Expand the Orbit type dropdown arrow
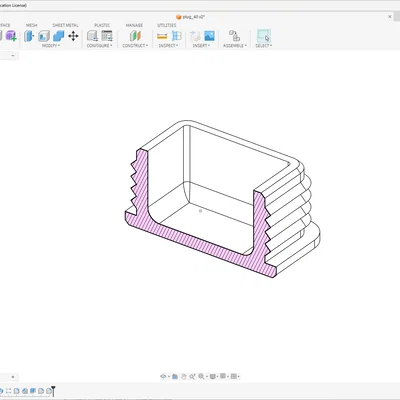 [x=169, y=377]
